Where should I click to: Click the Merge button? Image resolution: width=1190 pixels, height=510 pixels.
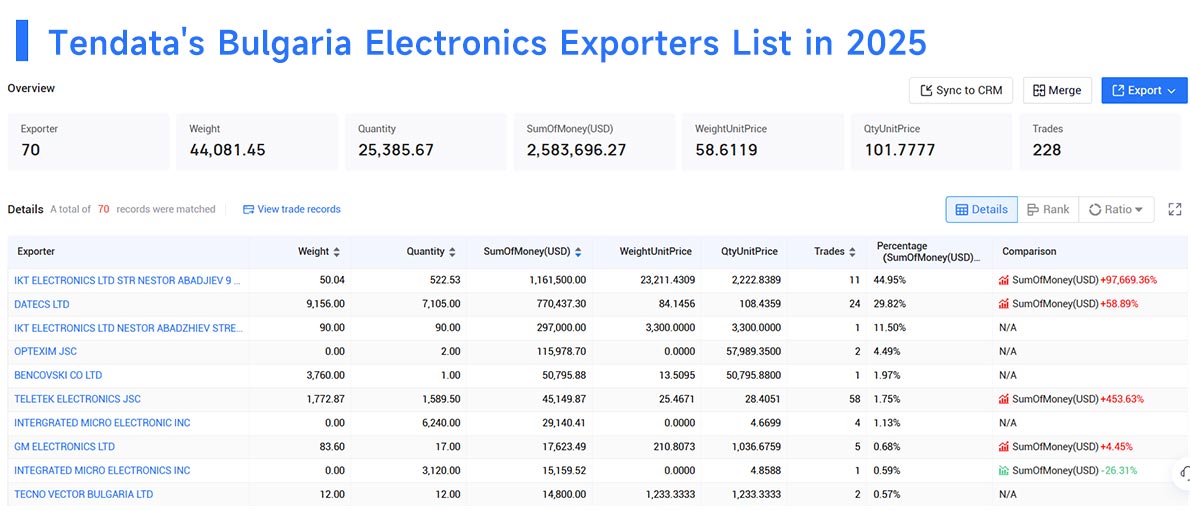(1057, 90)
